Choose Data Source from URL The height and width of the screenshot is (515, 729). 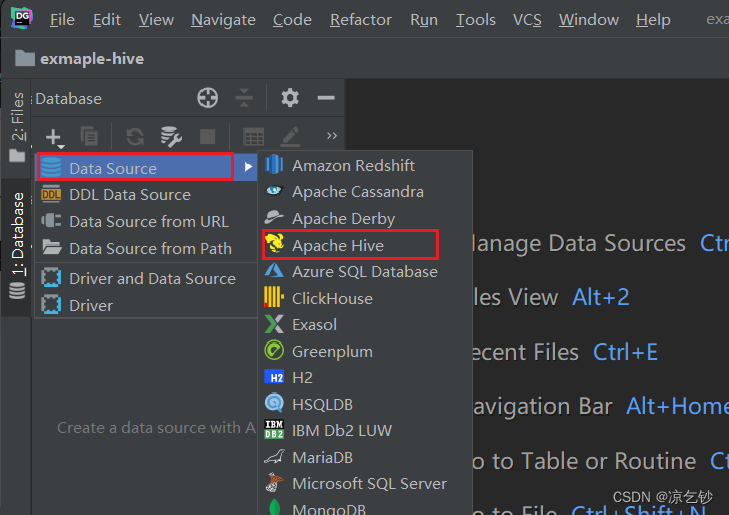point(146,222)
